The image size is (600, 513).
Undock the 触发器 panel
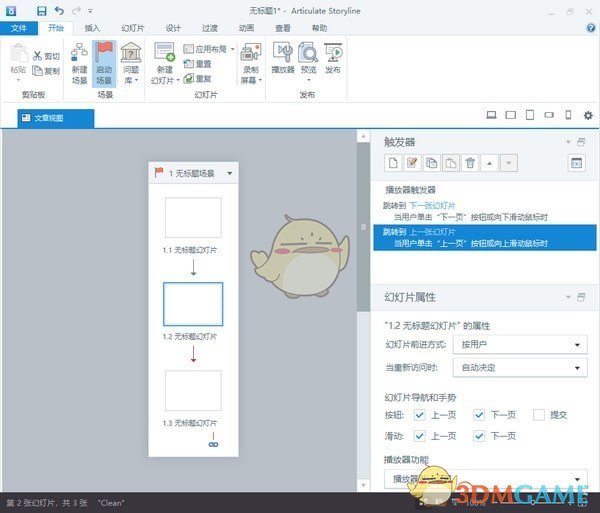pos(581,142)
